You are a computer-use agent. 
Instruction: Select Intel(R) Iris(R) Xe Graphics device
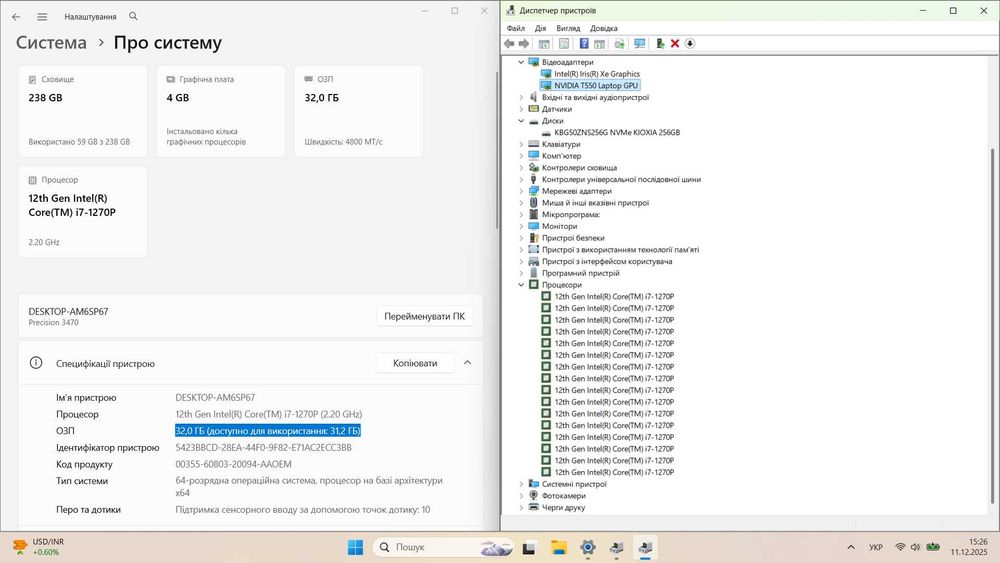click(596, 74)
